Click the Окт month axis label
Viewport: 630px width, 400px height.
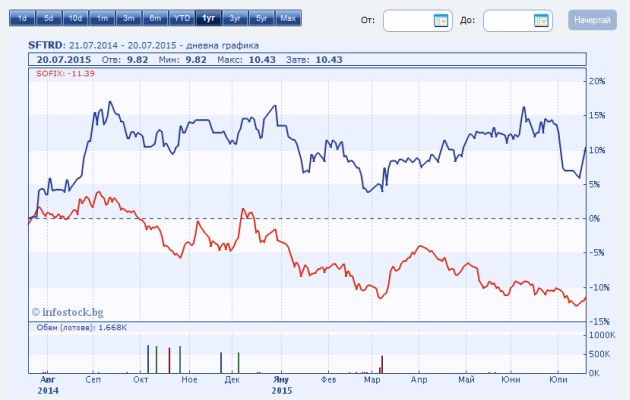click(x=141, y=380)
